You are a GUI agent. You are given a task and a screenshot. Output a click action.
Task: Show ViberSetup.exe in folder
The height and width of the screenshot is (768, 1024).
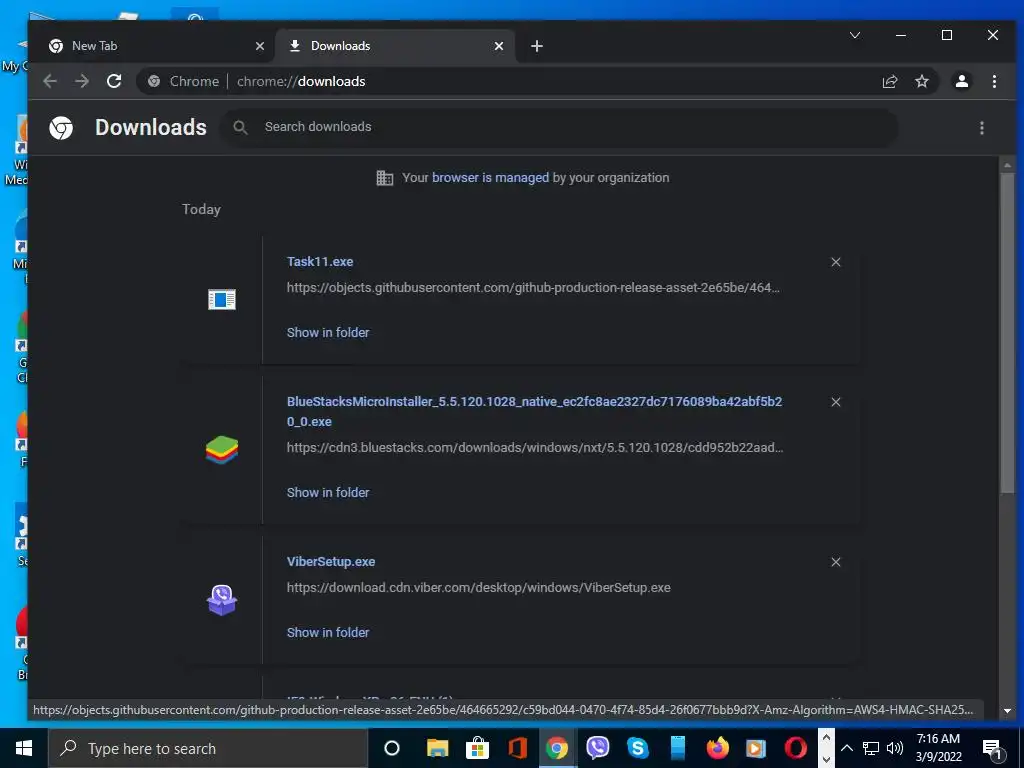click(x=328, y=632)
